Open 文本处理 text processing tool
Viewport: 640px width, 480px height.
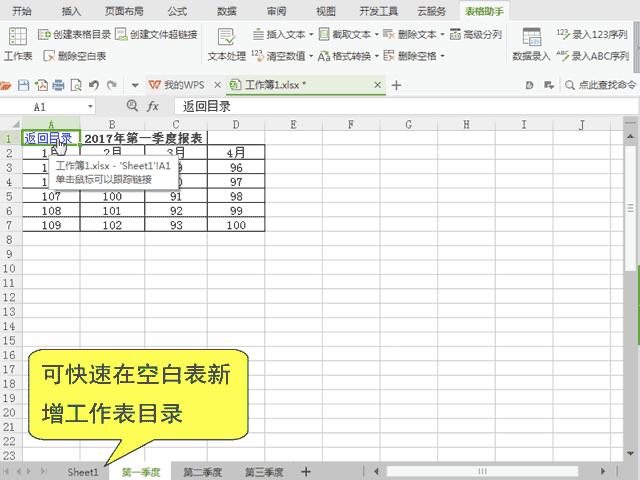[227, 45]
